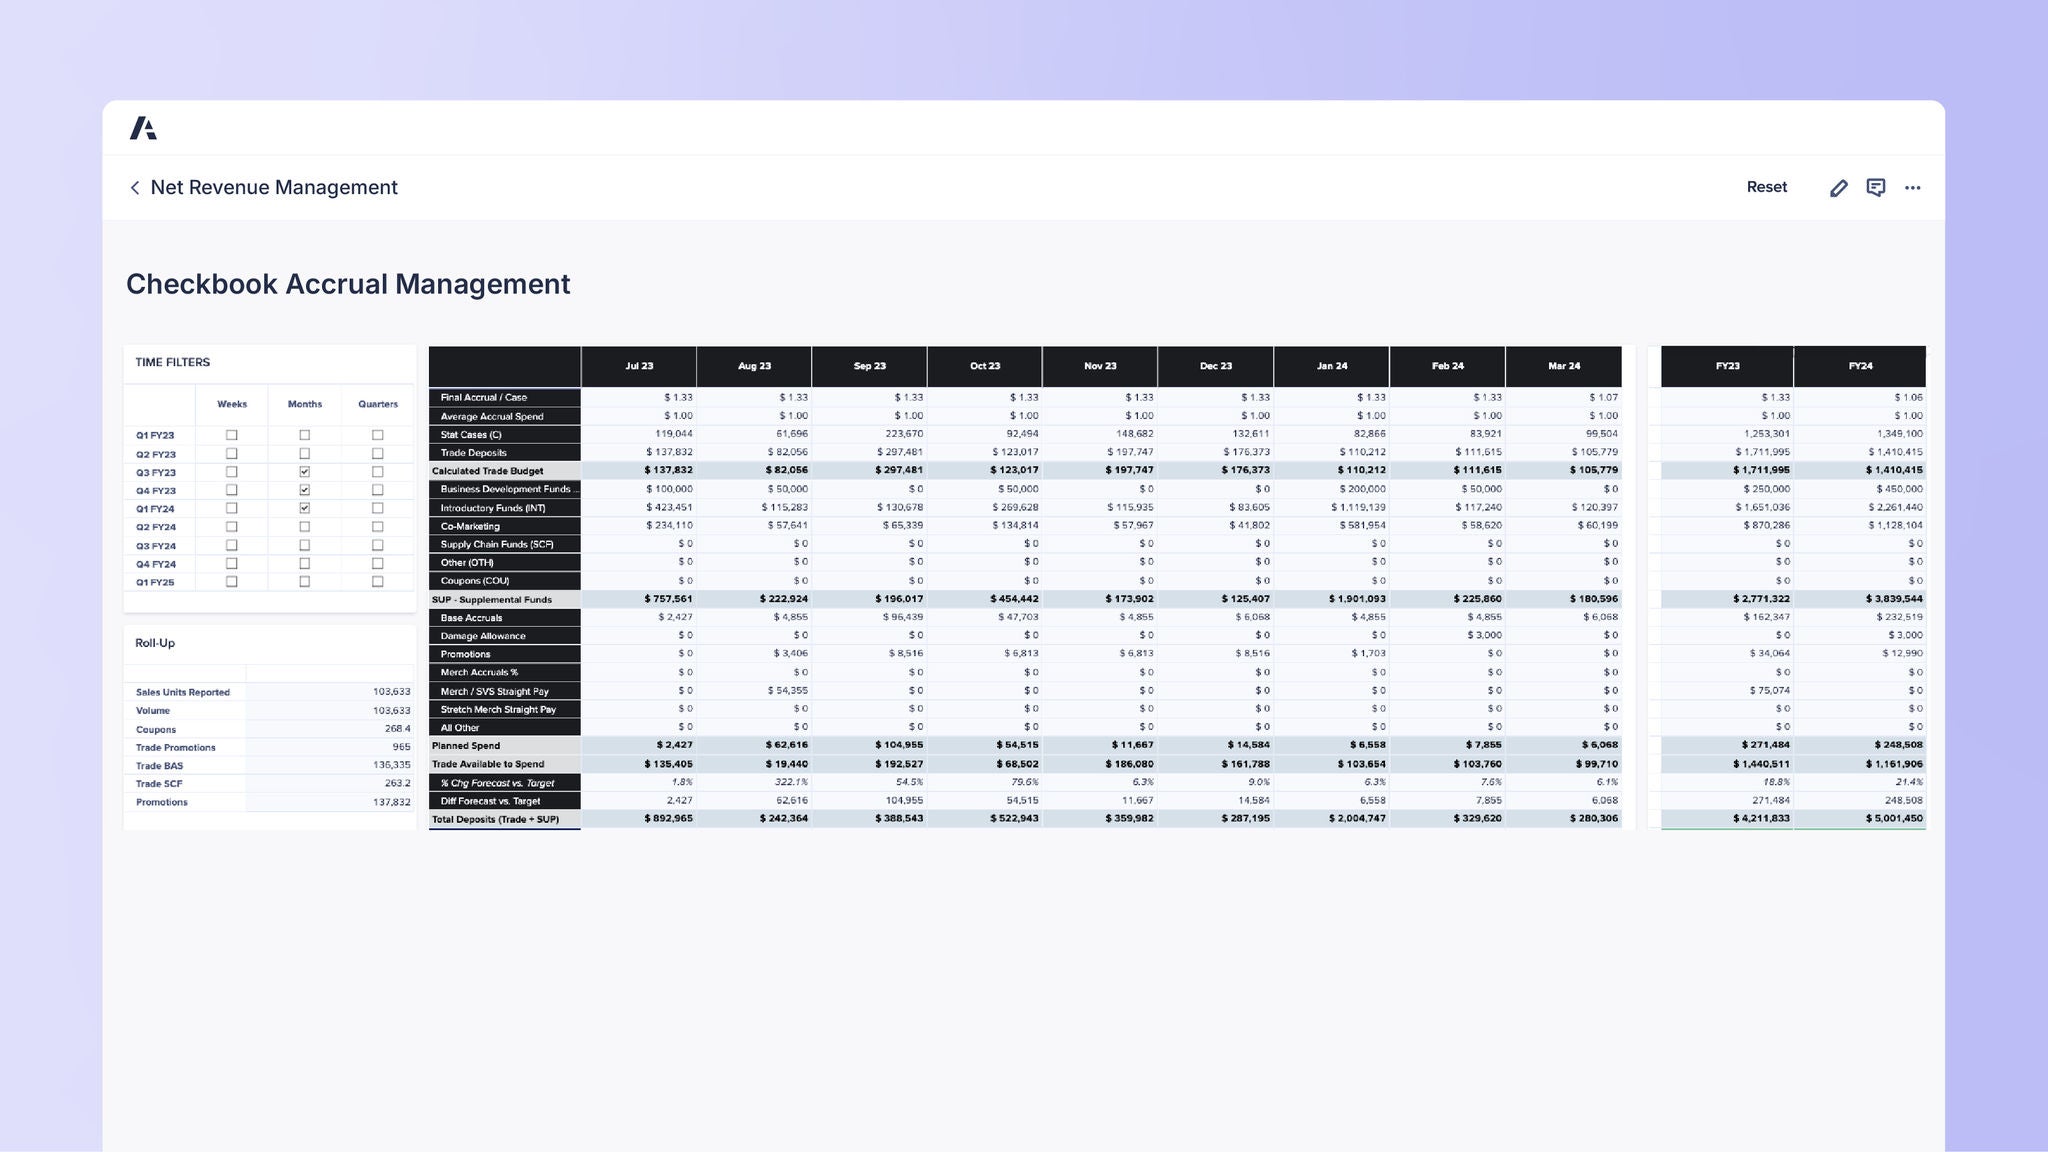Click the edit pencil icon

point(1838,188)
